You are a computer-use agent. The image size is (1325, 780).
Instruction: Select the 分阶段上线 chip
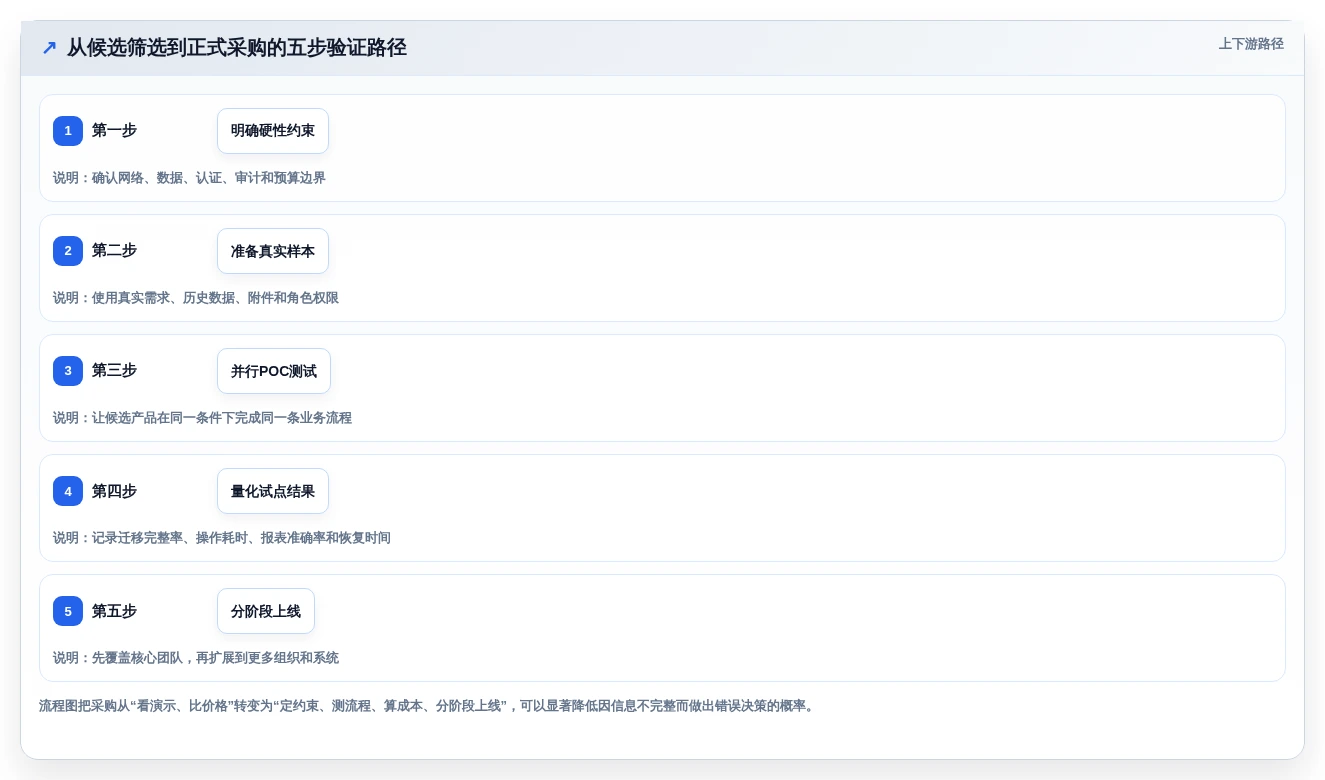pyautogui.click(x=266, y=611)
